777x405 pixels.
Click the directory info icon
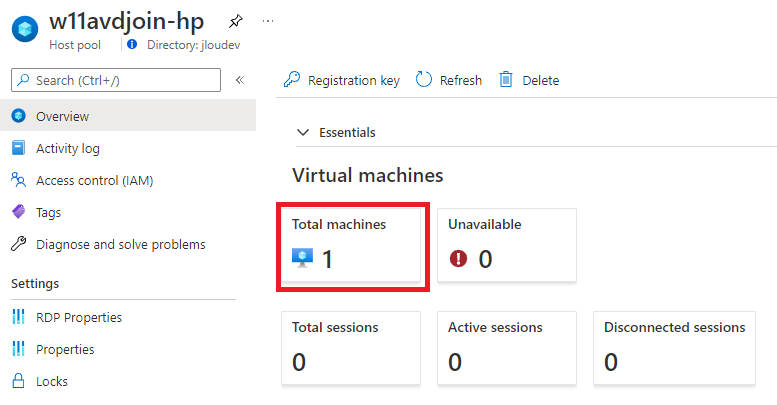coord(132,44)
